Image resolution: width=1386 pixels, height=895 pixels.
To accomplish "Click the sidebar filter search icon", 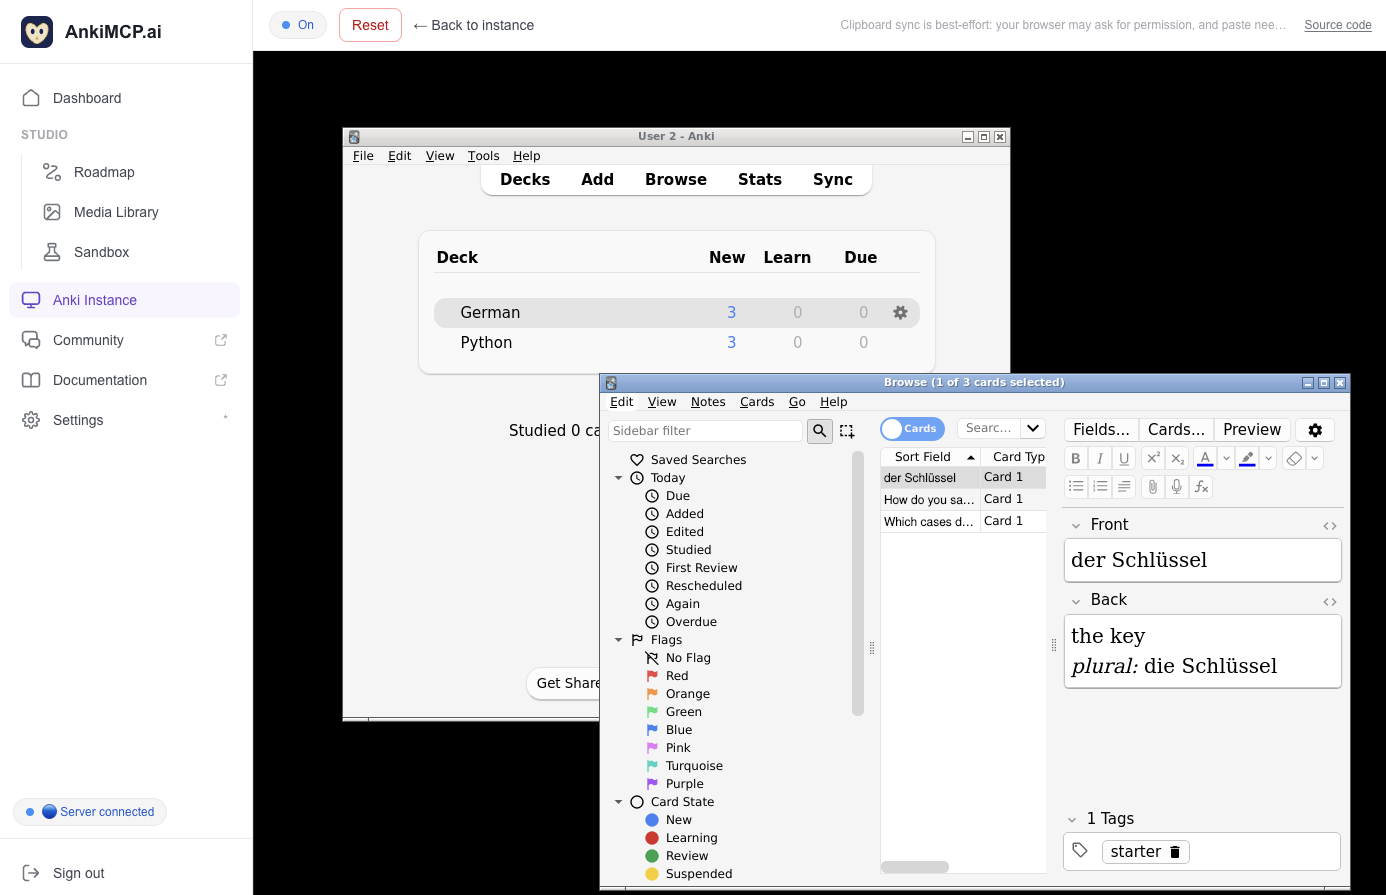I will click(820, 431).
